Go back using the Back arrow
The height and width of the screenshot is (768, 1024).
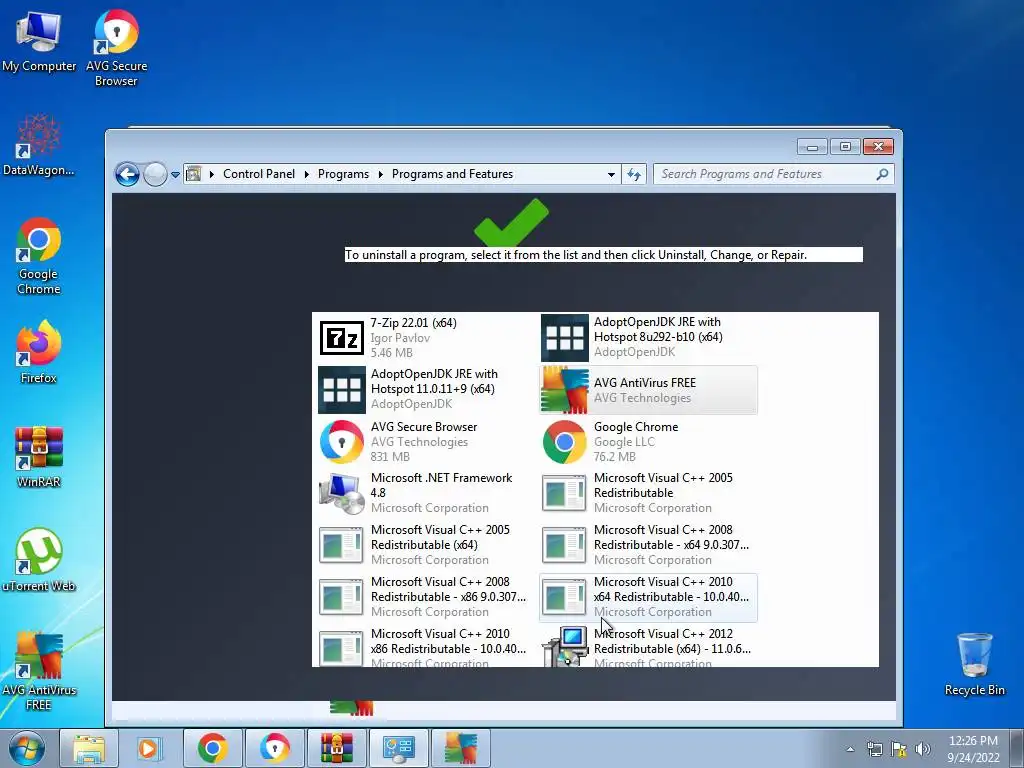click(x=127, y=174)
